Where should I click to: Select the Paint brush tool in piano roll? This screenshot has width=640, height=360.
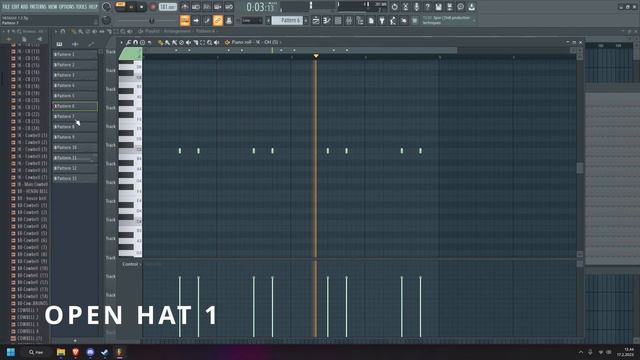(x=167, y=42)
